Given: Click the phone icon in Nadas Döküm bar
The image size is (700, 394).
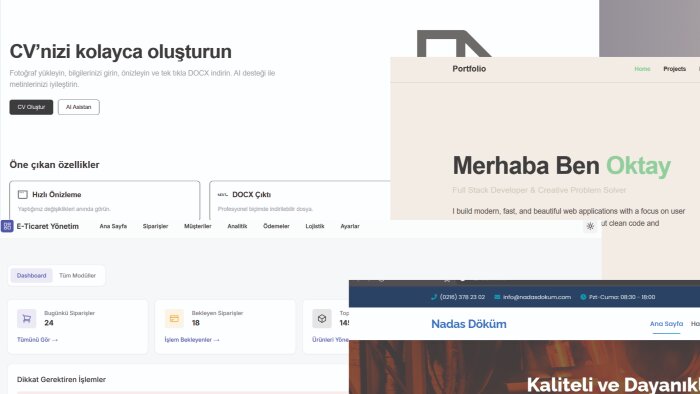Looking at the screenshot, I should coord(433,297).
